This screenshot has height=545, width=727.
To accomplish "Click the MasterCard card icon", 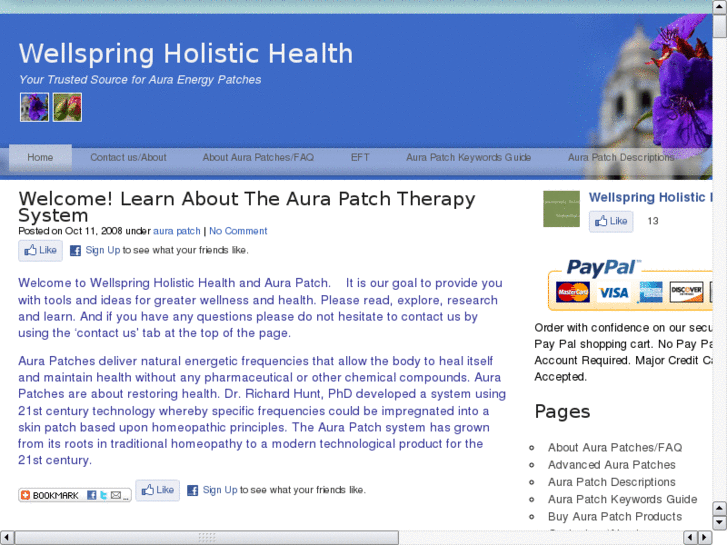I will (573, 292).
